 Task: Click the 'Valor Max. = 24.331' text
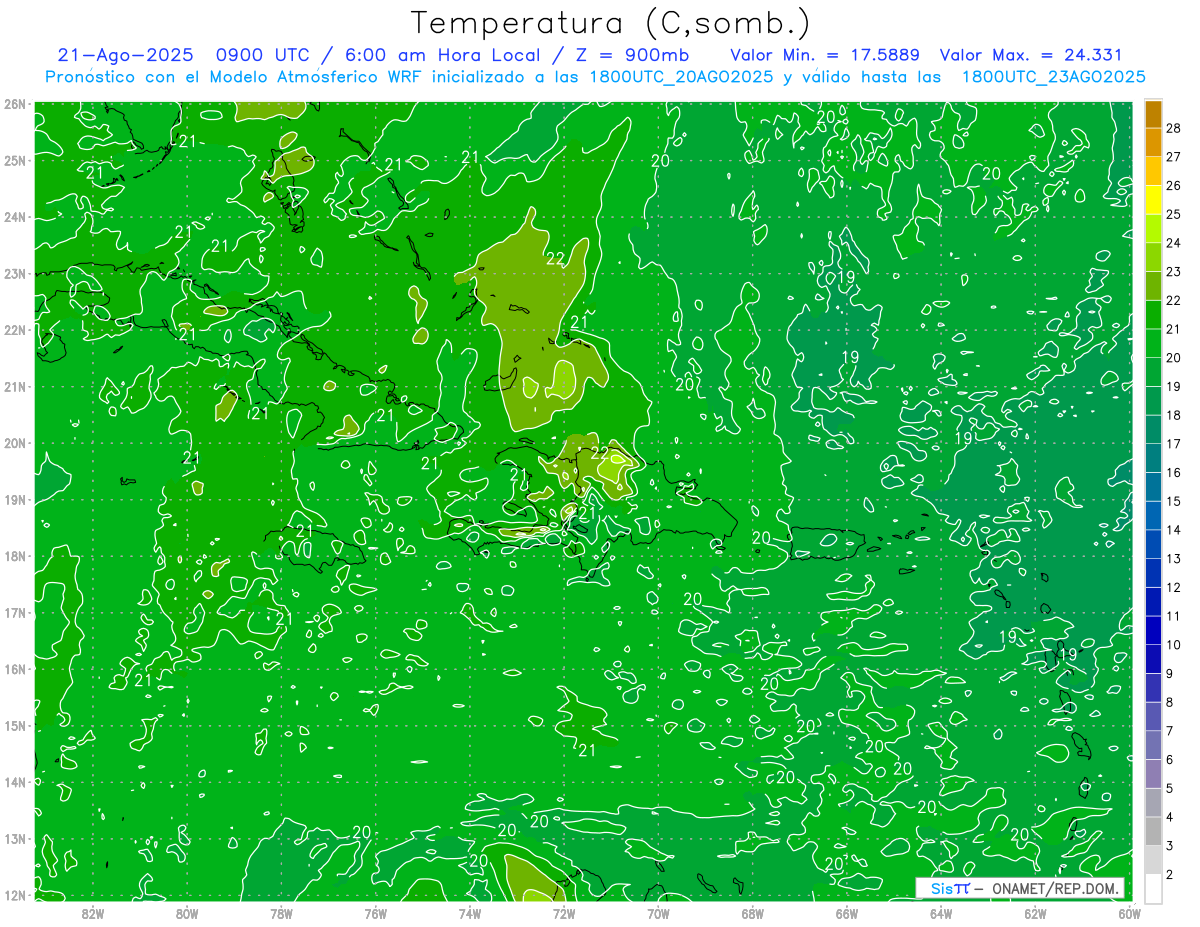click(1031, 56)
